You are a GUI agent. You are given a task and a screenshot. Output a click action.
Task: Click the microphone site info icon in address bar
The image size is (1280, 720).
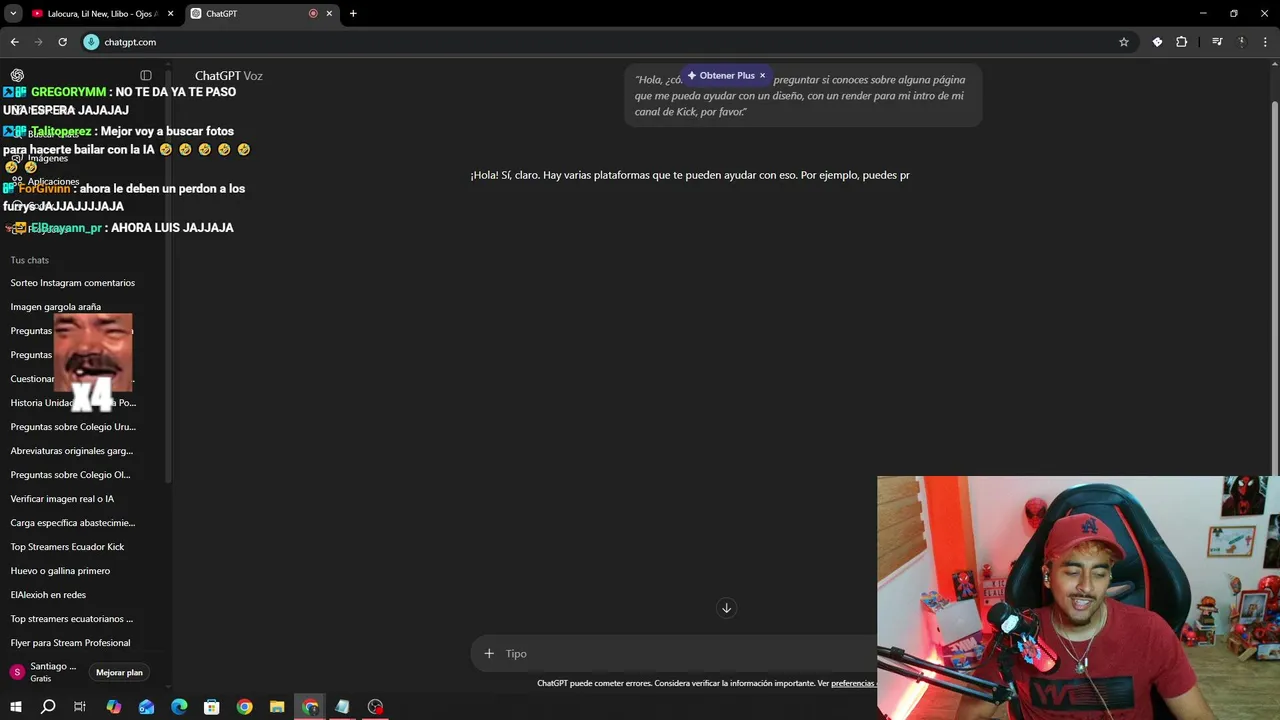point(91,42)
